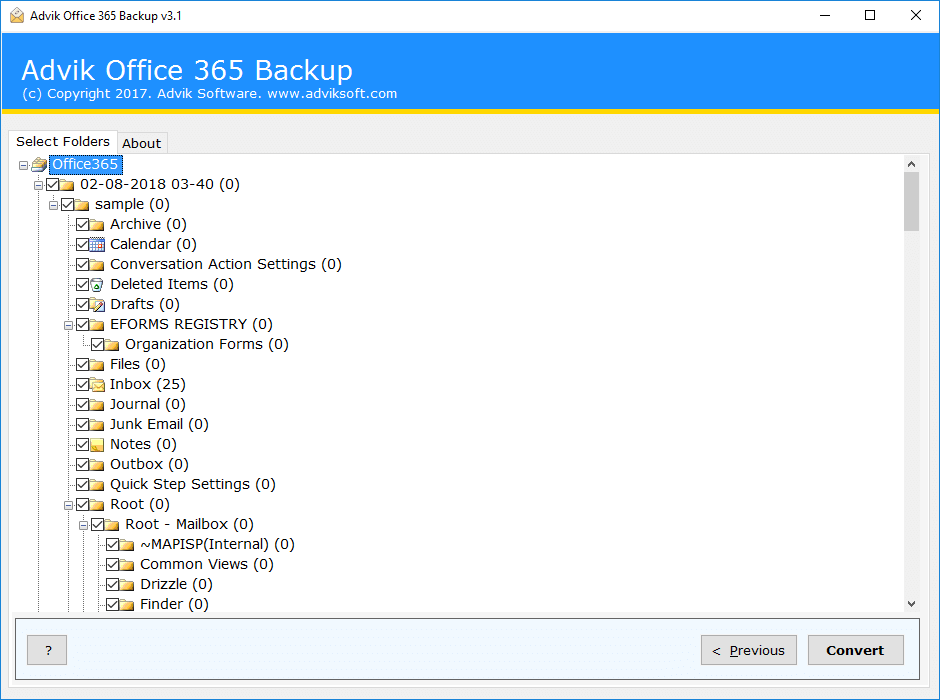Go back with the Previous button
The height and width of the screenshot is (700, 940).
[x=749, y=650]
